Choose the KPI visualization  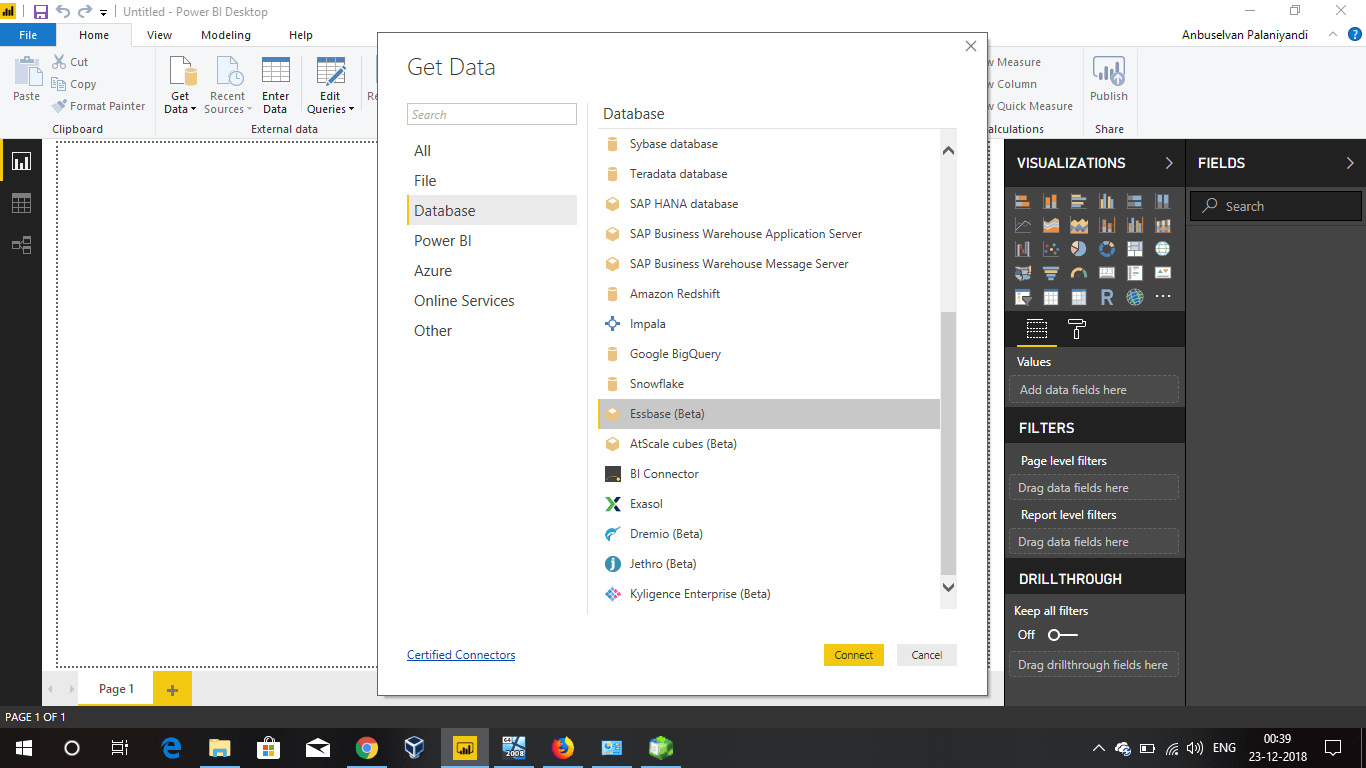point(1162,273)
